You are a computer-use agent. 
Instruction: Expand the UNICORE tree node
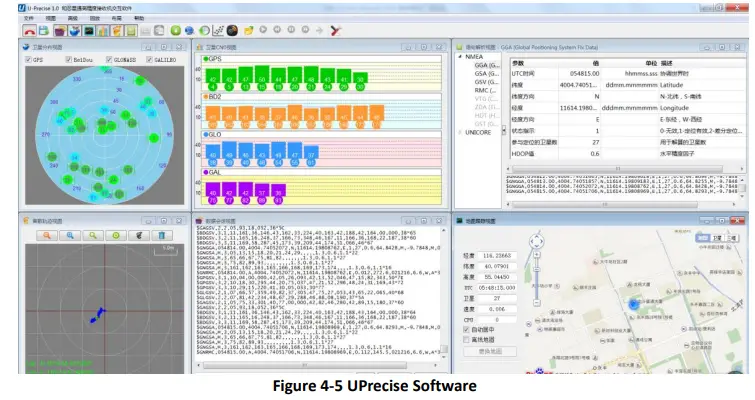coord(460,132)
